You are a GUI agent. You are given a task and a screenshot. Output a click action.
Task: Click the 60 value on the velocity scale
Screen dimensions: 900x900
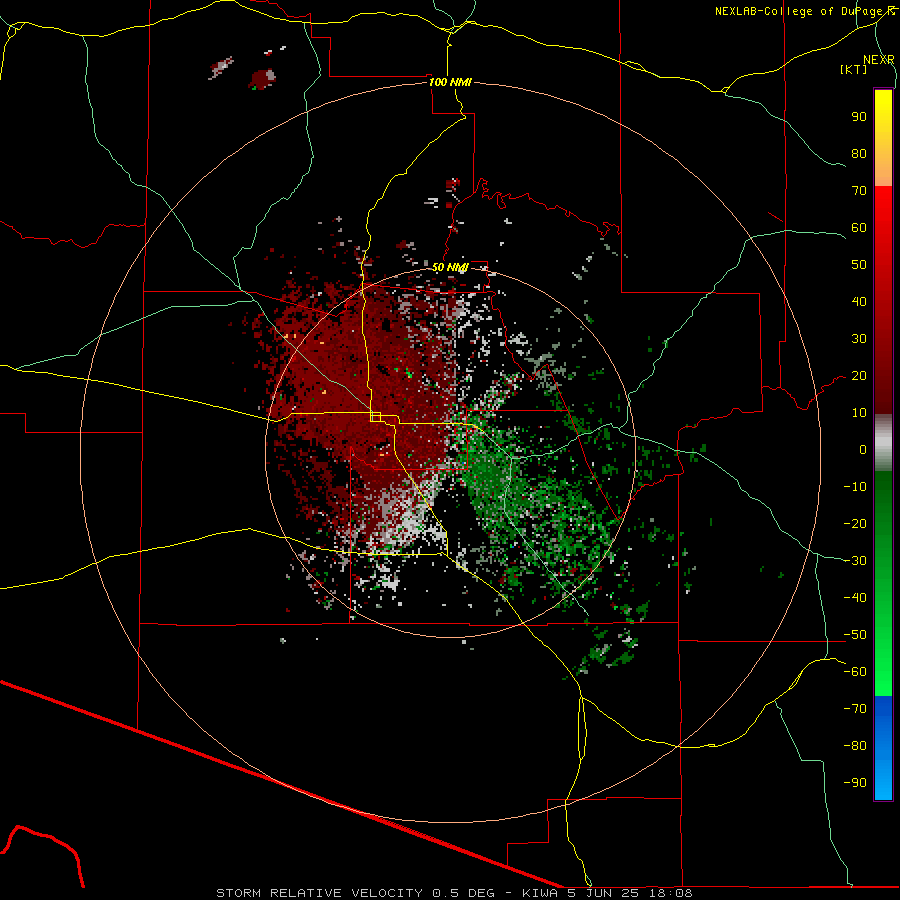[x=859, y=228]
